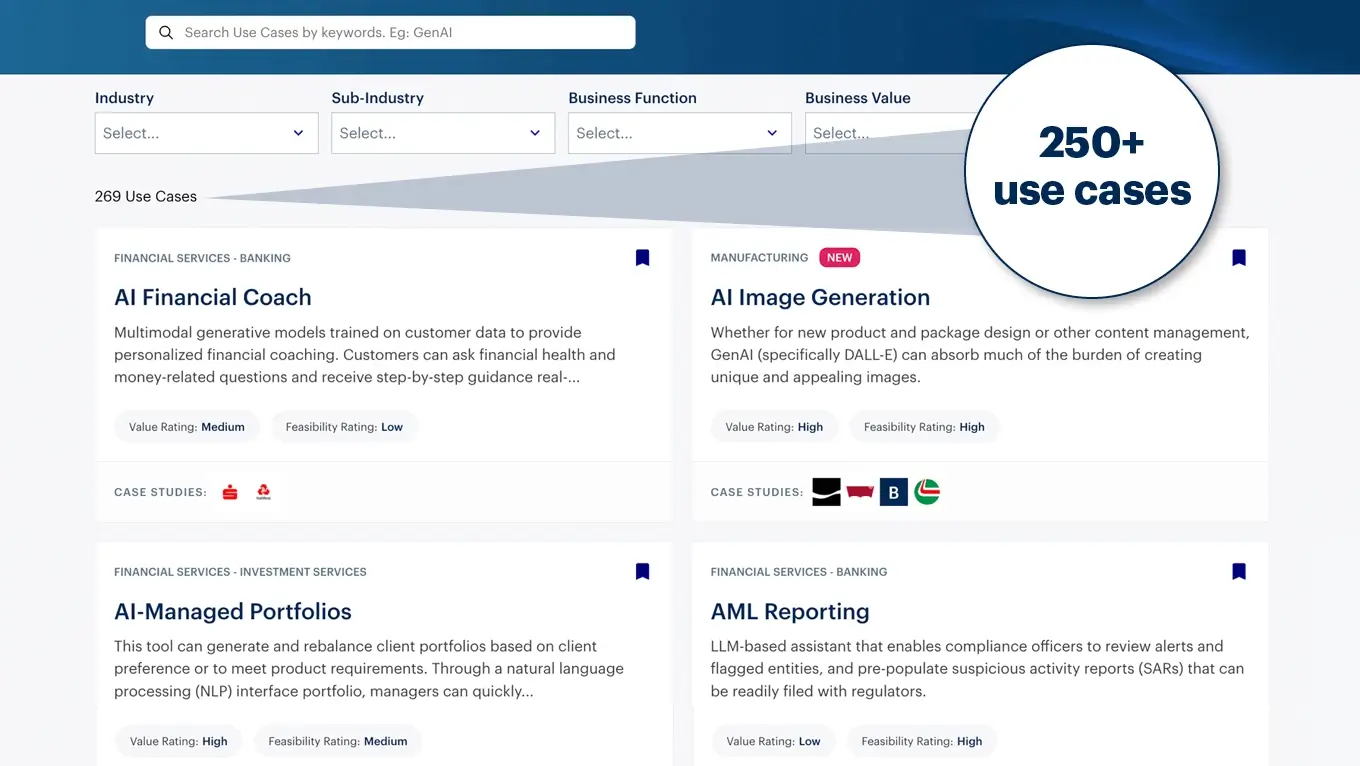Image resolution: width=1360 pixels, height=766 pixels.
Task: Click the dark red case study logo
Action: pos(860,492)
